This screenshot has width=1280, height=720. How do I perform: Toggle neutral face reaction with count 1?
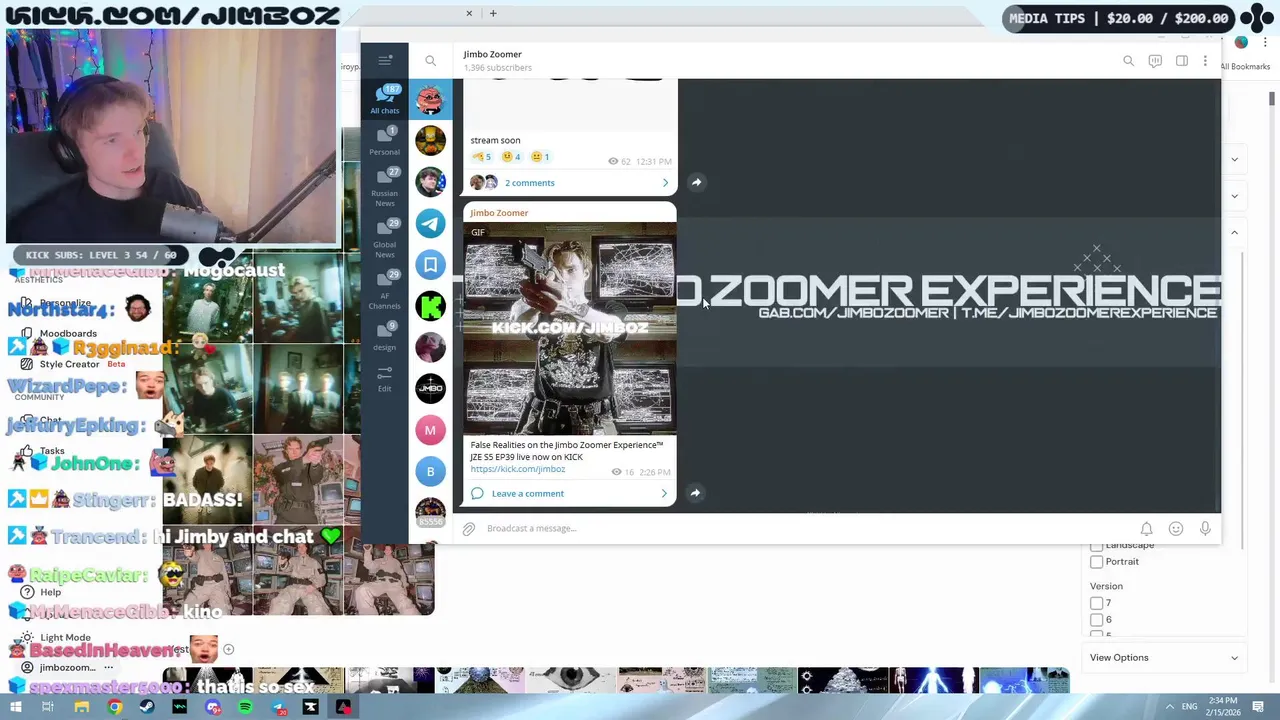click(541, 157)
